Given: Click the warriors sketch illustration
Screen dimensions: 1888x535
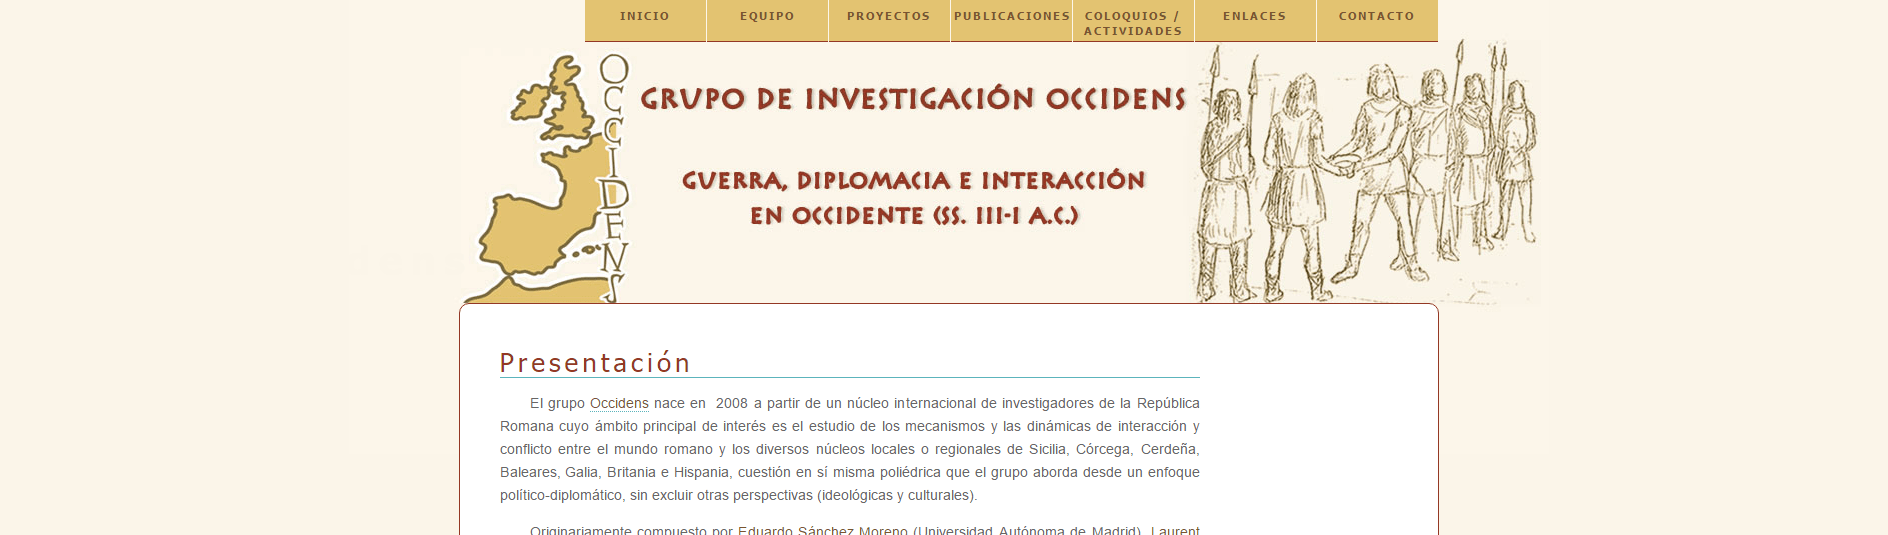Looking at the screenshot, I should click(x=1365, y=172).
